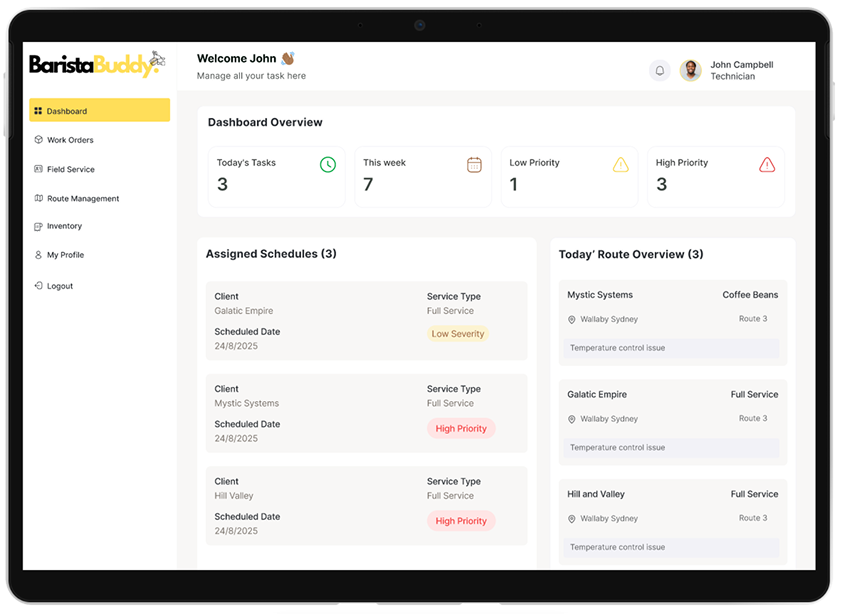849x614 pixels.
Task: Click the location pin icon under Mystic Systems
Action: coord(572,320)
